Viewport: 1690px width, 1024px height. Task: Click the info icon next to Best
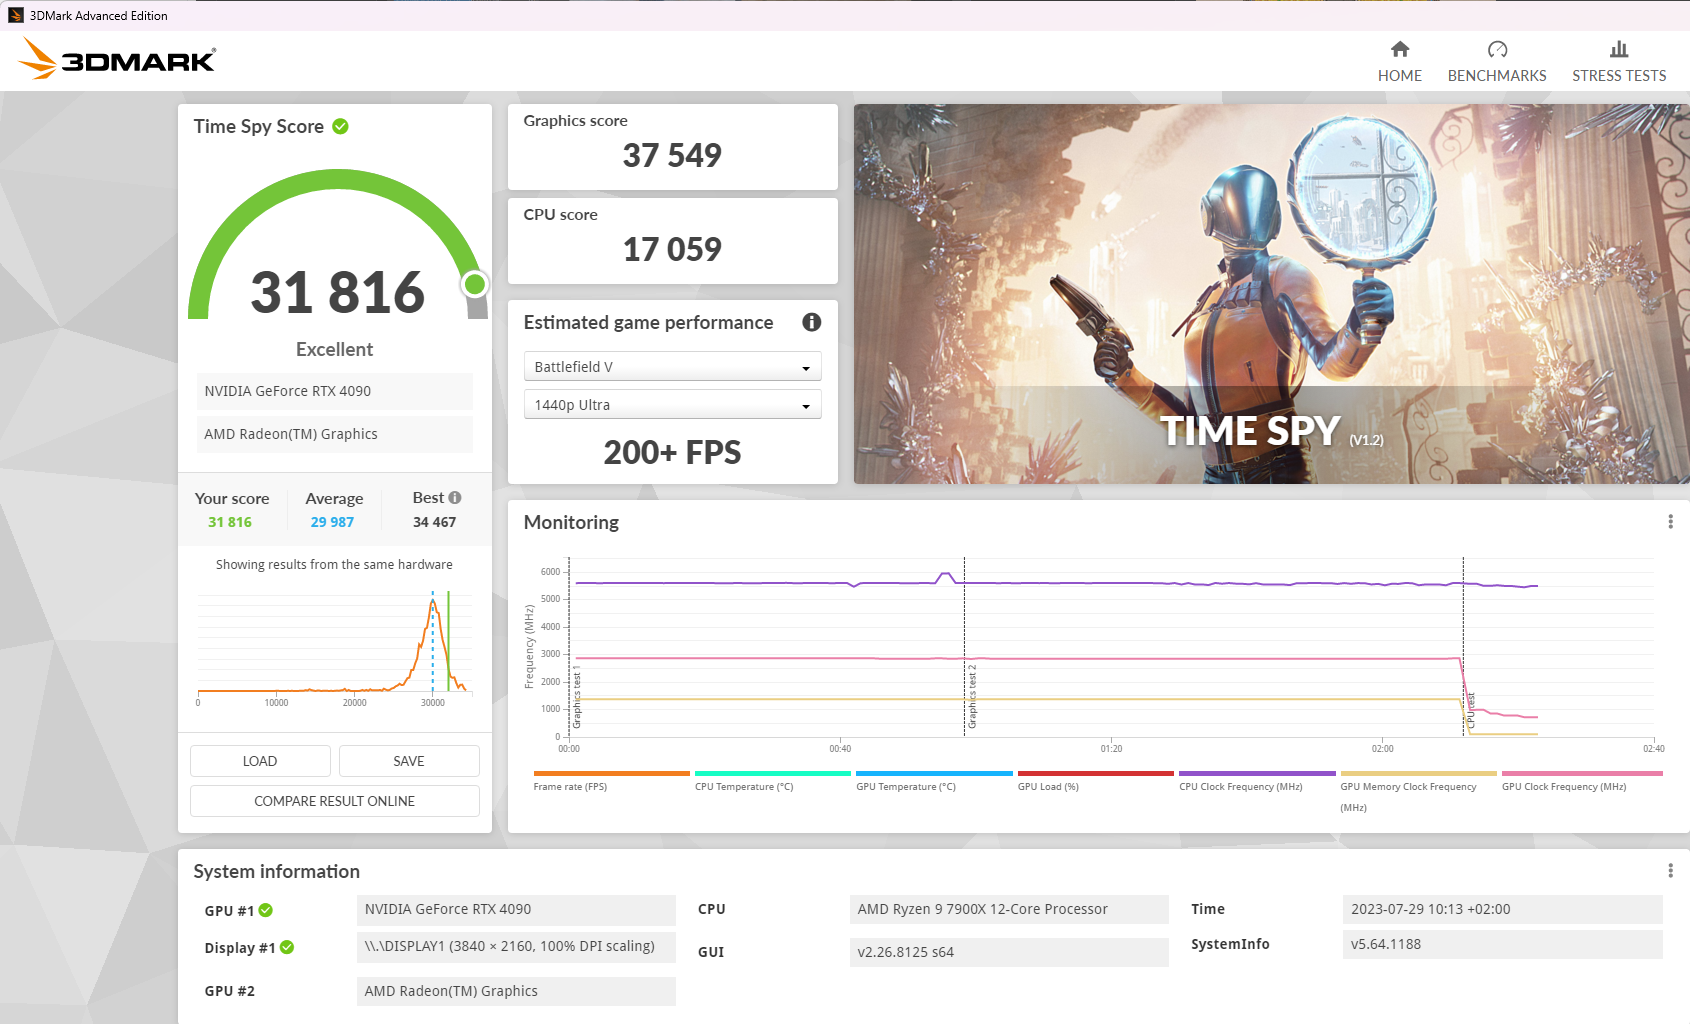tap(455, 497)
